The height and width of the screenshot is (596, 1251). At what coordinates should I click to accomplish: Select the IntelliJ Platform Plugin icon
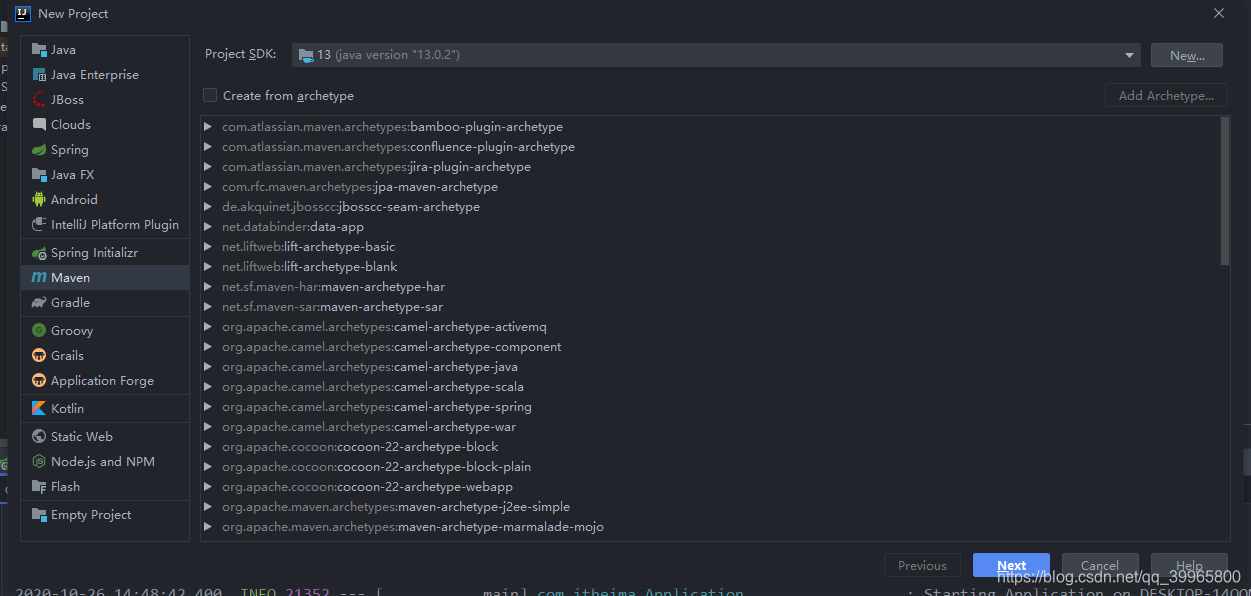pyautogui.click(x=39, y=225)
